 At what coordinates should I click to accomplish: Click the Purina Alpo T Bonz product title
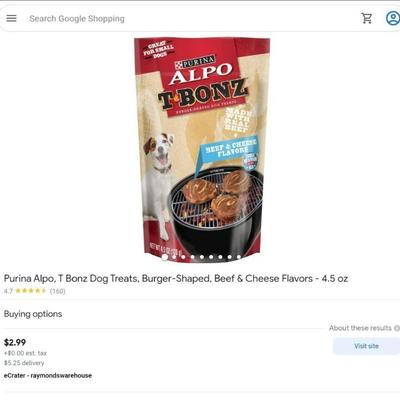(176, 278)
